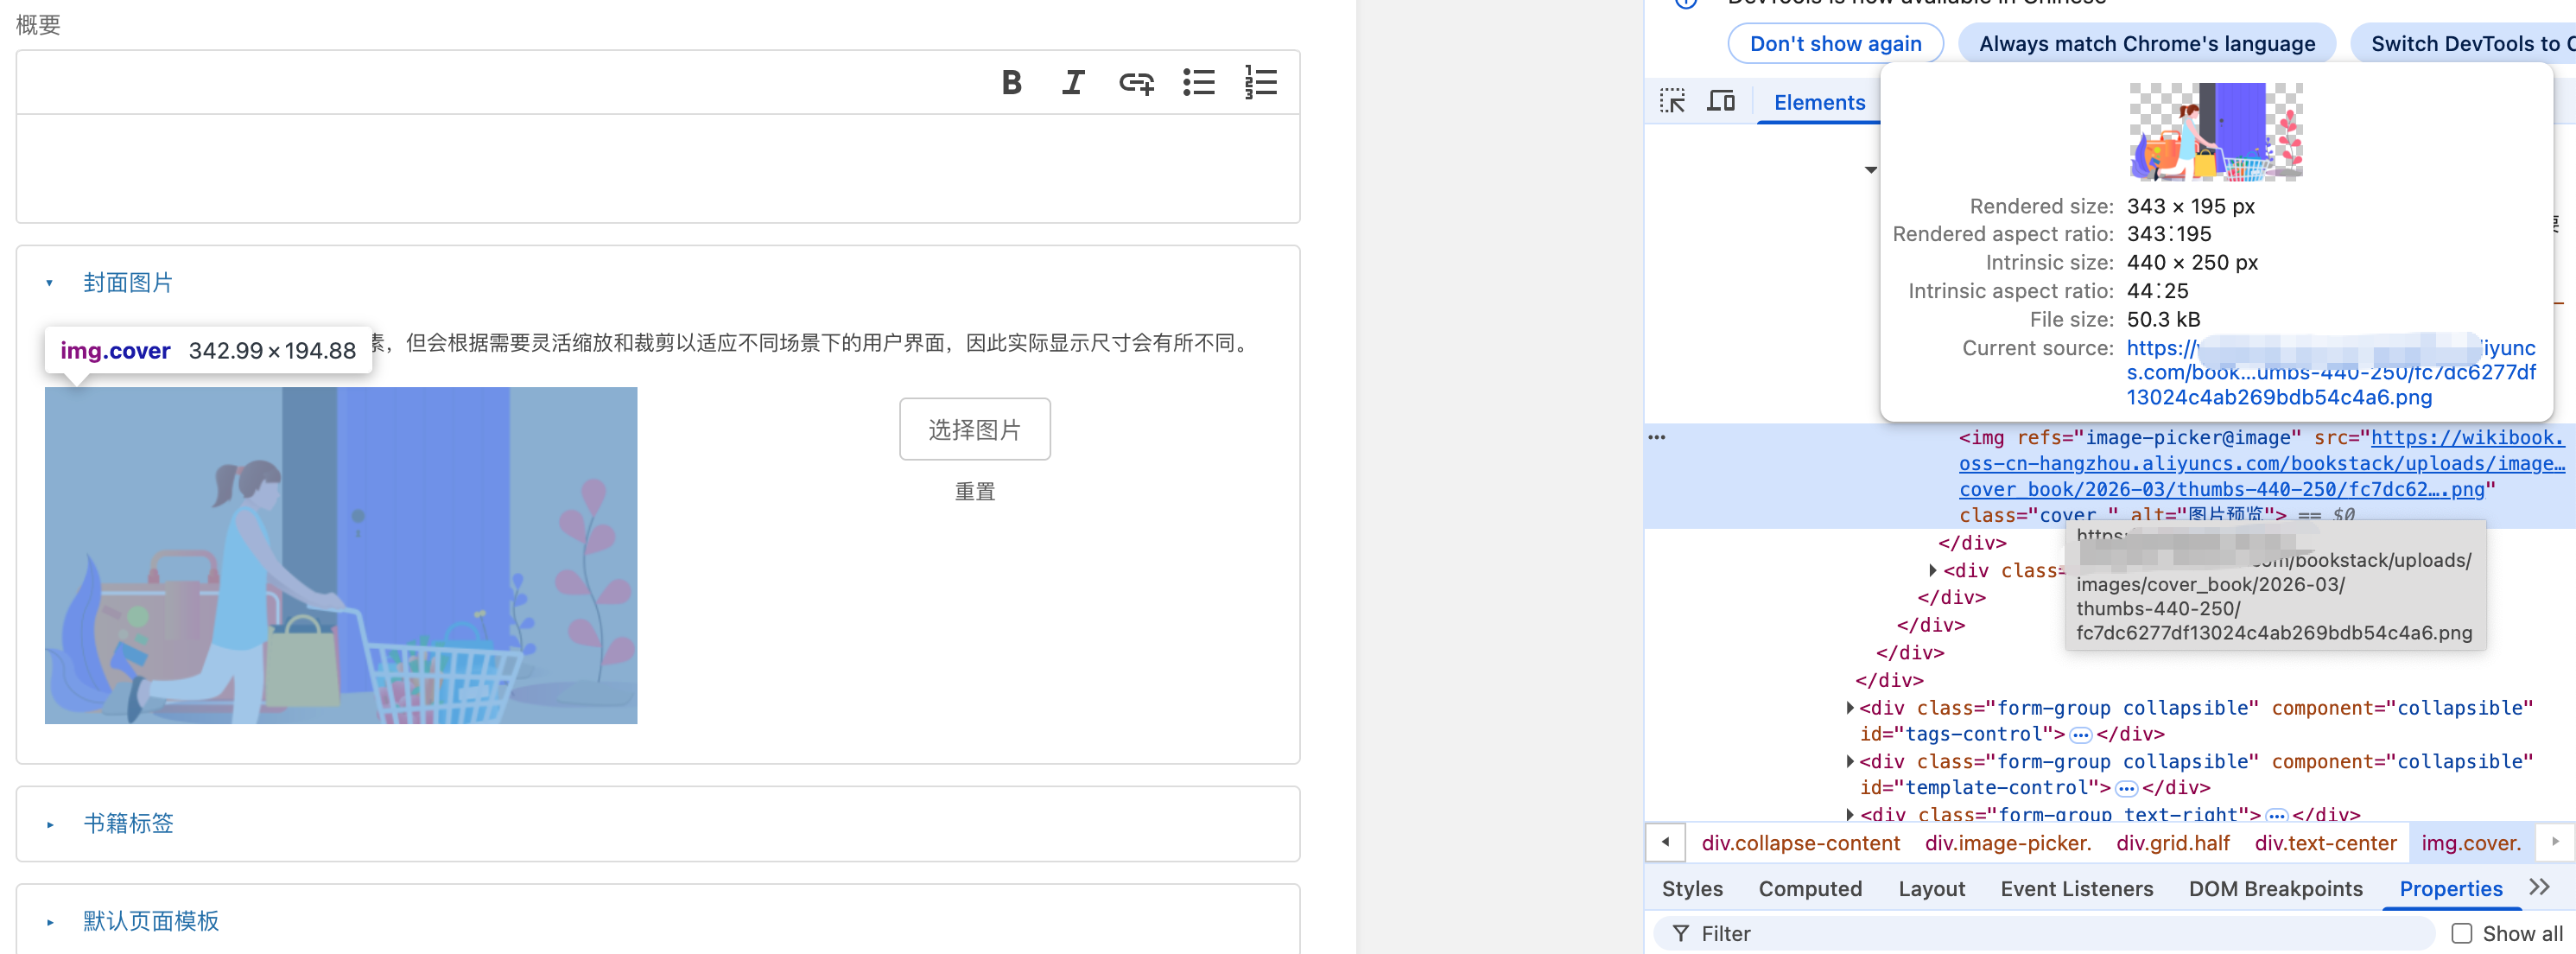Apply italic formatting in editor toolbar
The image size is (2576, 954).
click(x=1073, y=83)
